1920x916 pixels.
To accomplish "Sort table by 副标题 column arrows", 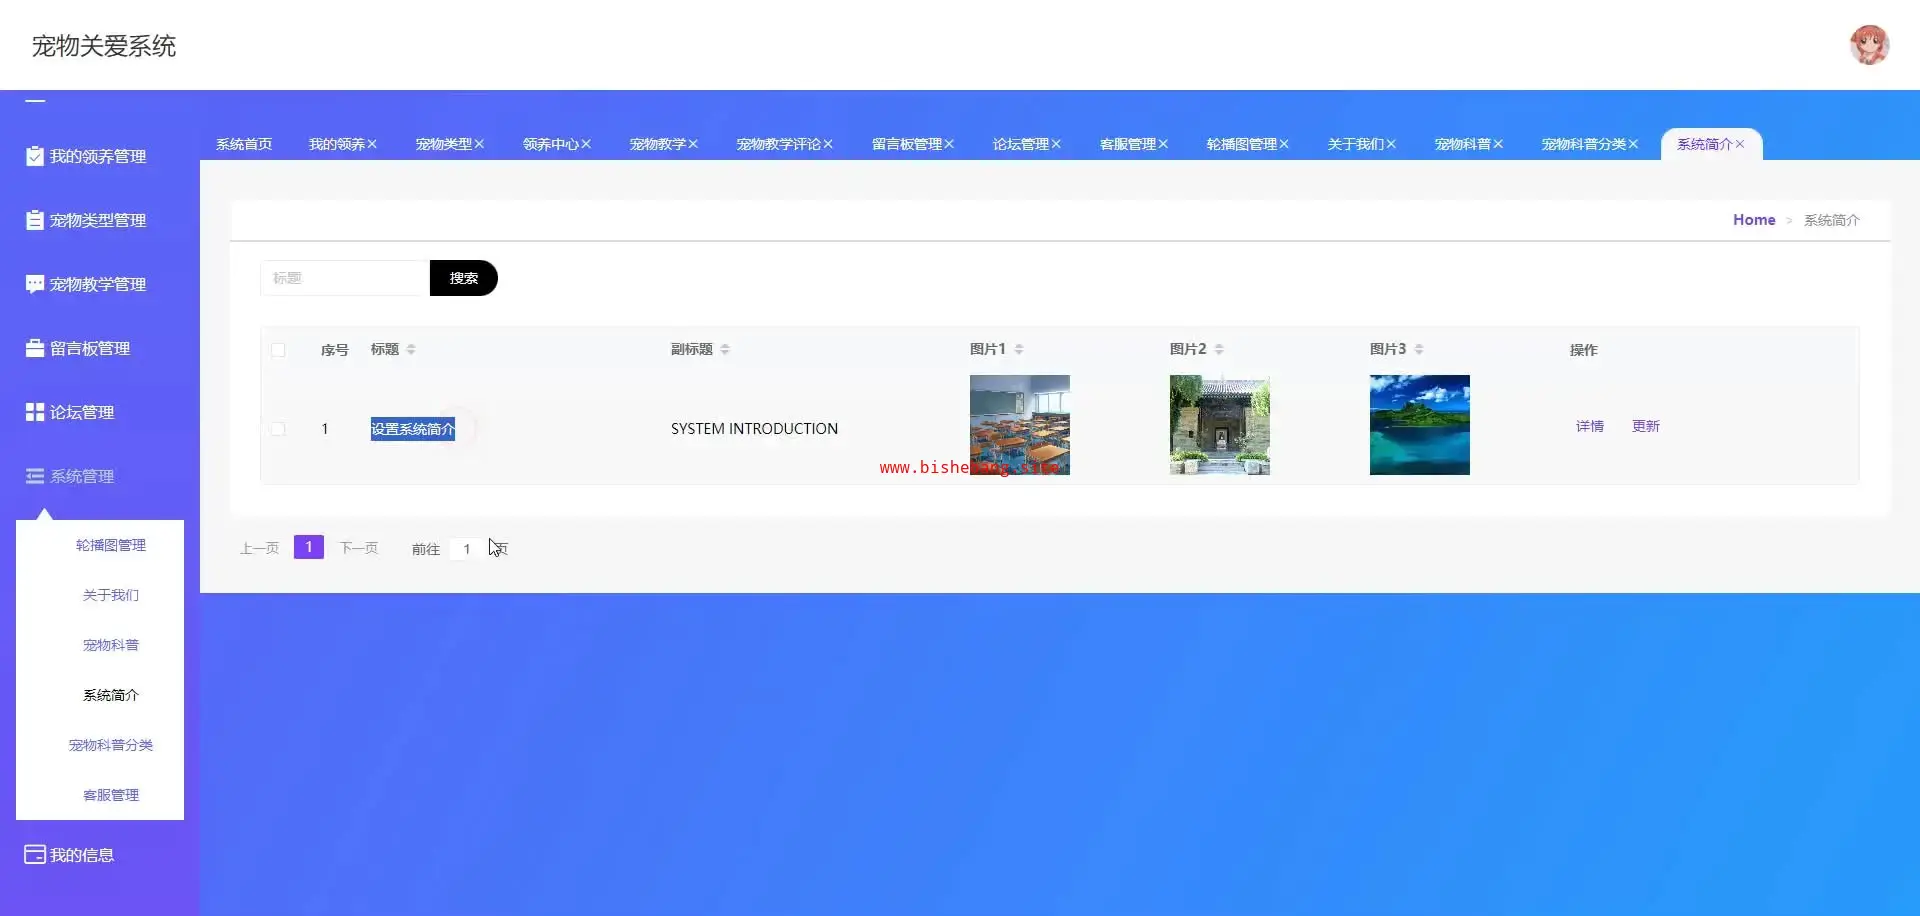I will pyautogui.click(x=725, y=349).
